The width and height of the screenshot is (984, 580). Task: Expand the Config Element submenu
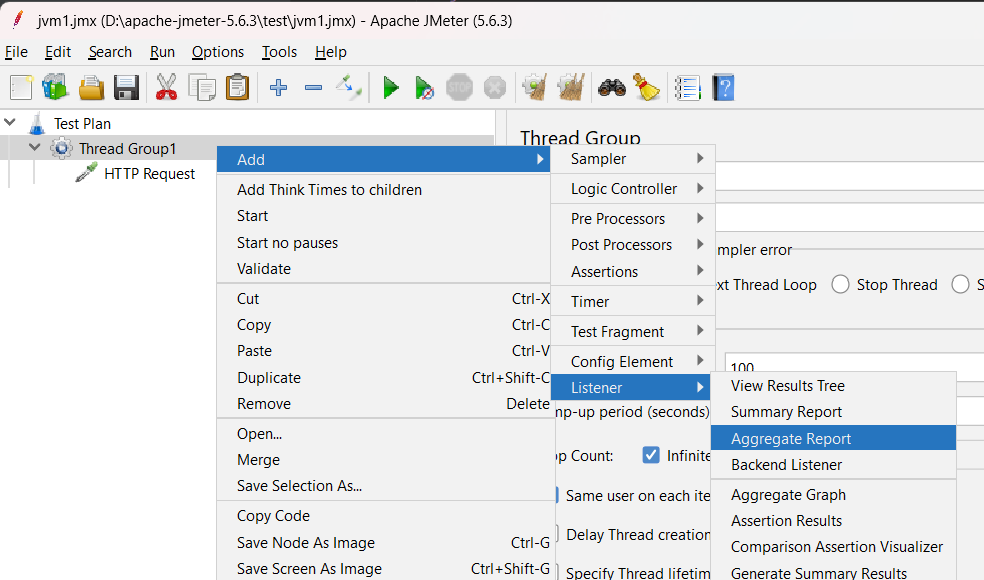(x=633, y=362)
